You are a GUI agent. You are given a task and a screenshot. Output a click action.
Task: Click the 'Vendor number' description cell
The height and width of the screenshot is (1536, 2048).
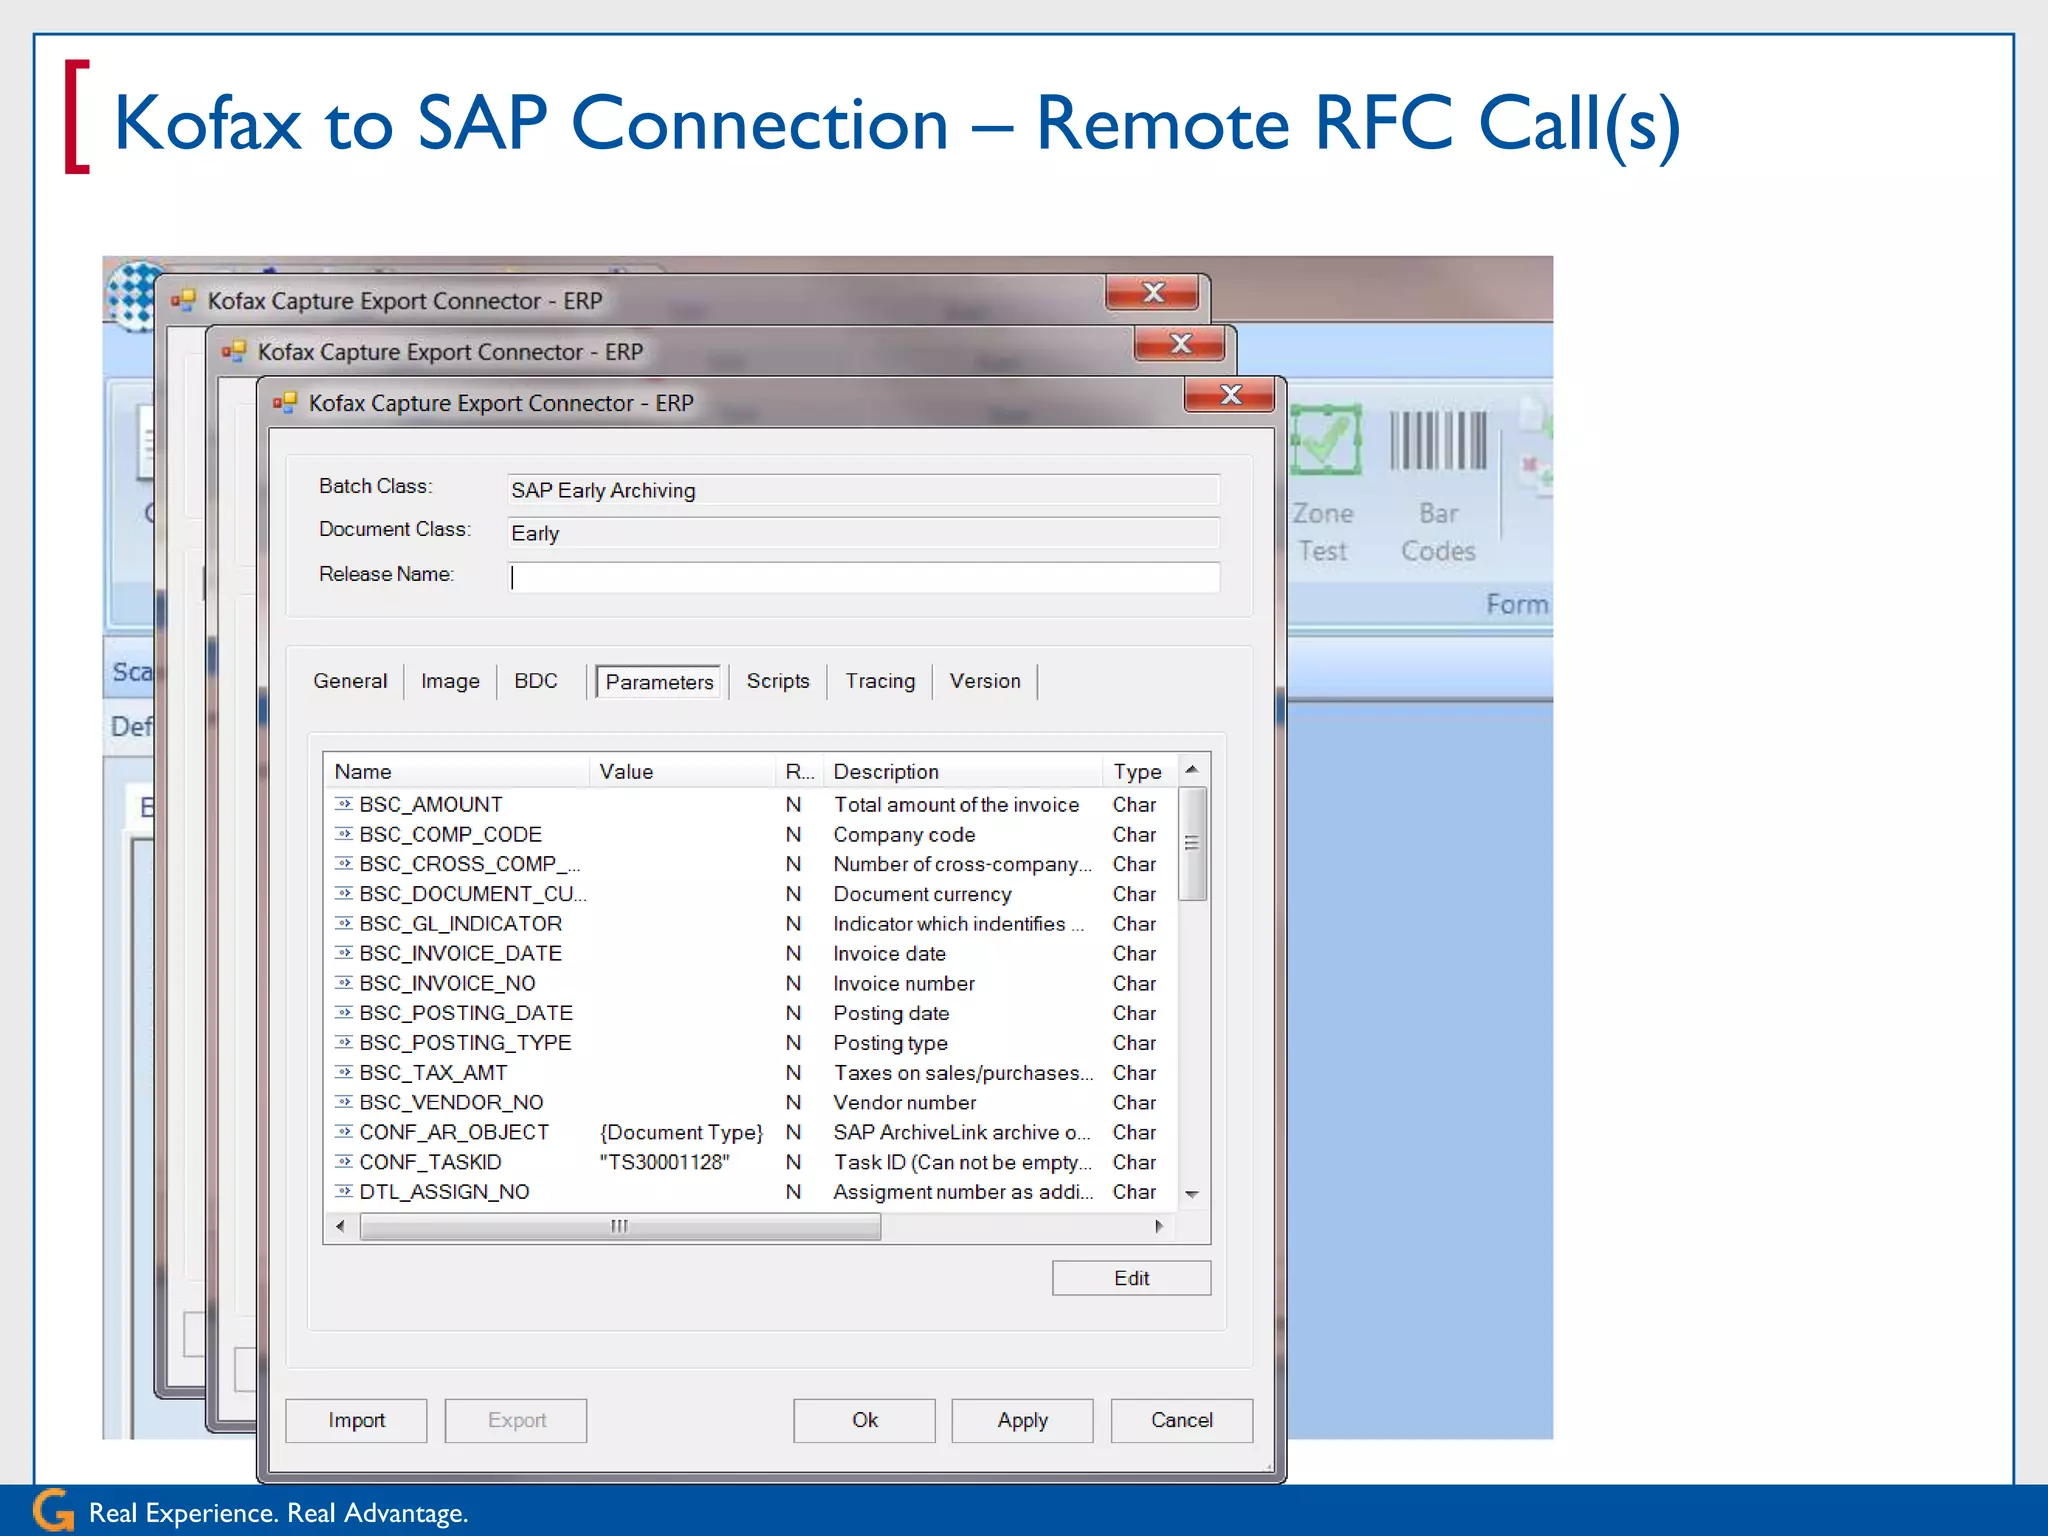point(905,1102)
